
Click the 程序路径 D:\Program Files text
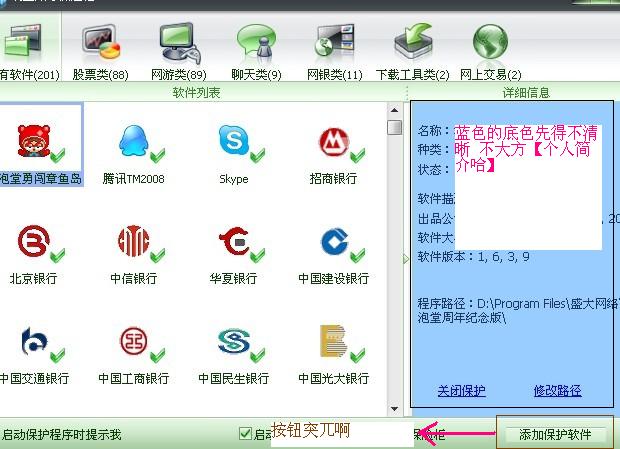click(x=518, y=304)
